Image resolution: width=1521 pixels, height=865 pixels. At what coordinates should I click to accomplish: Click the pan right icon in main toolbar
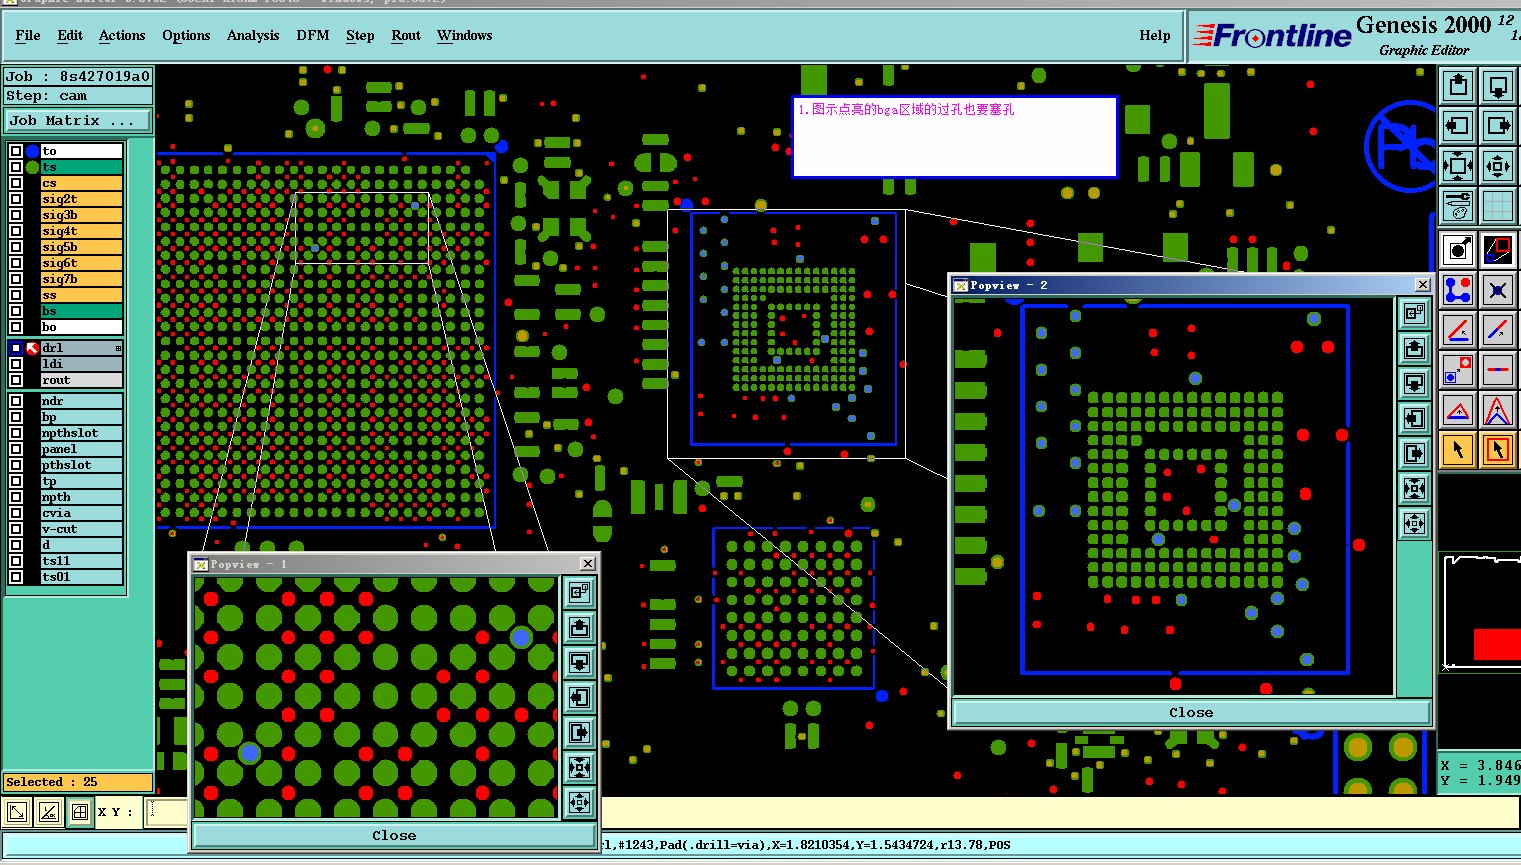(1498, 125)
